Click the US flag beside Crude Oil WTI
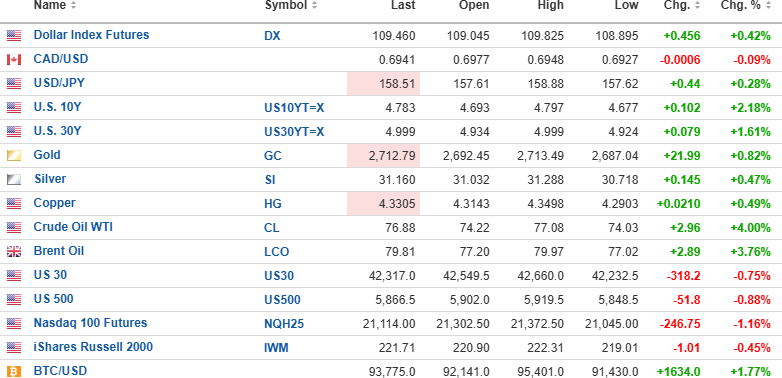Viewport: 782px width, 378px height. point(14,227)
